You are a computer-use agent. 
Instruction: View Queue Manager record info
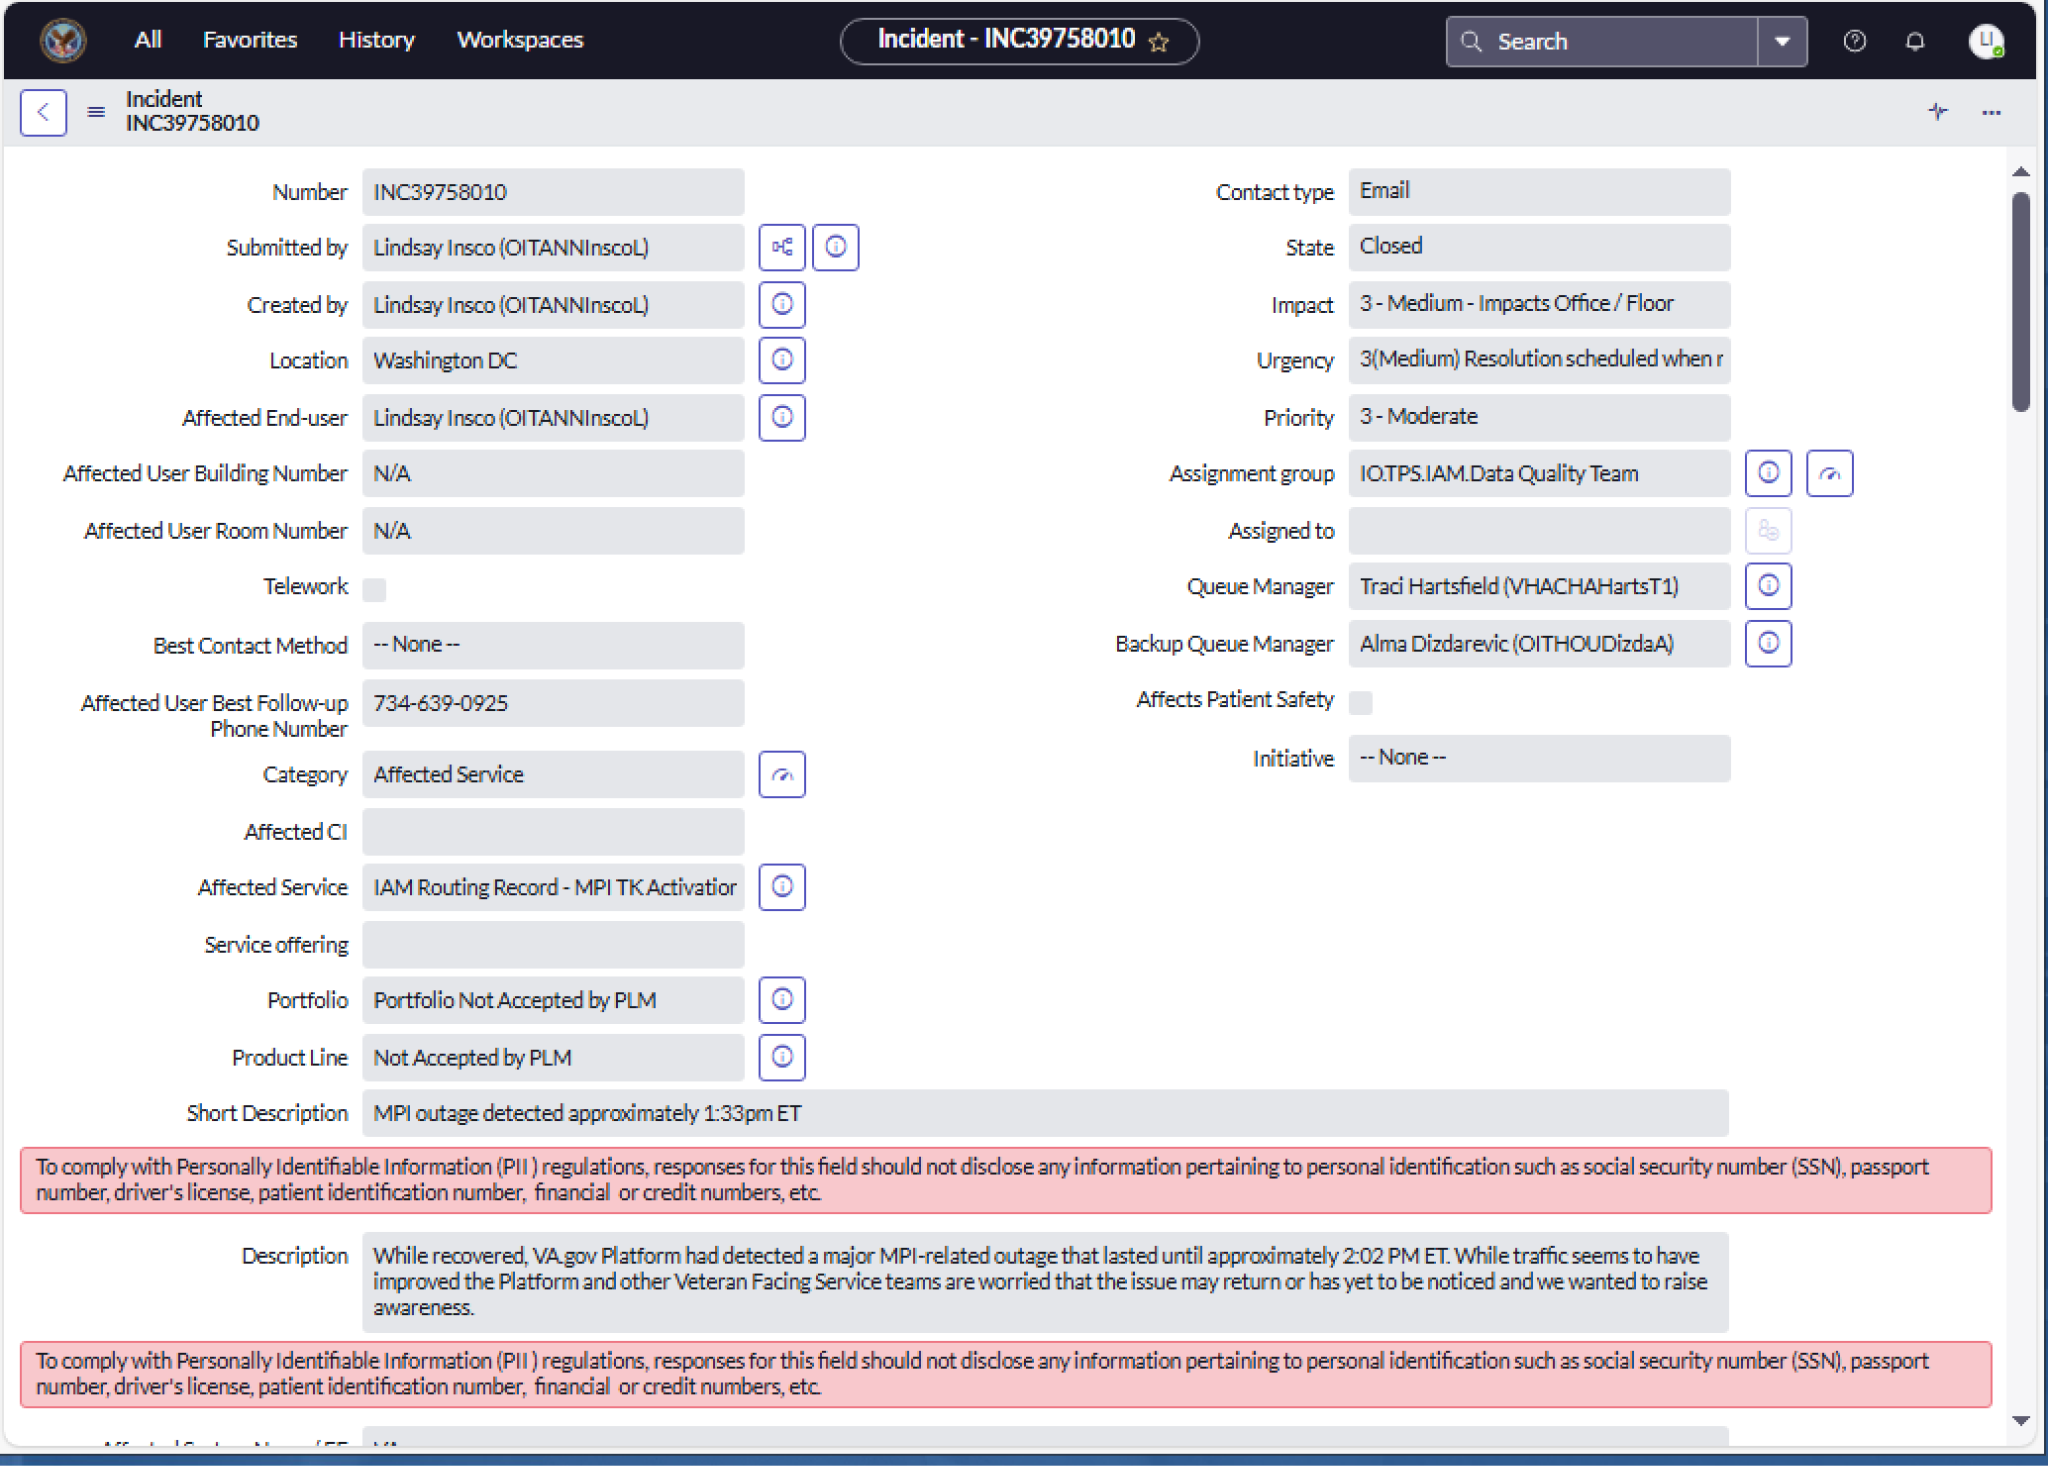(x=1767, y=586)
